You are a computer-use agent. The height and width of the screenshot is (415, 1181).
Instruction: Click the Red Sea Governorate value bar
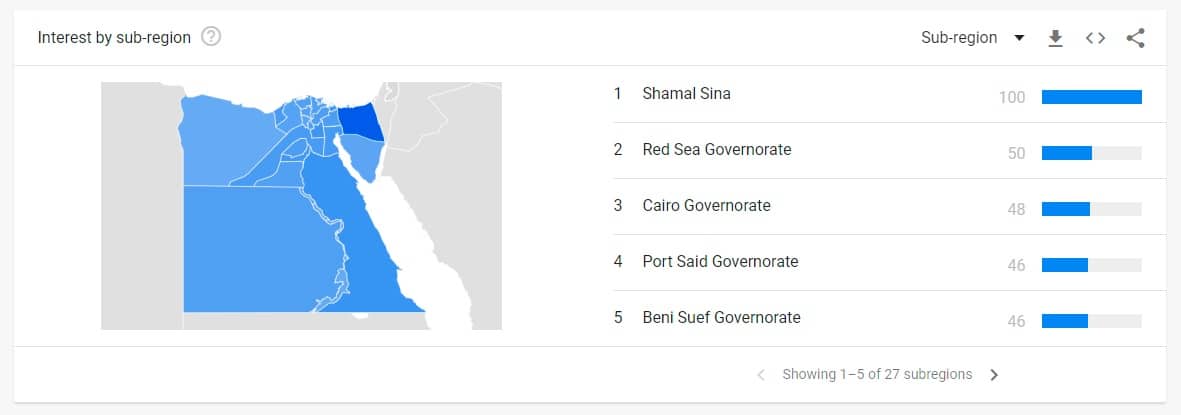point(1091,153)
